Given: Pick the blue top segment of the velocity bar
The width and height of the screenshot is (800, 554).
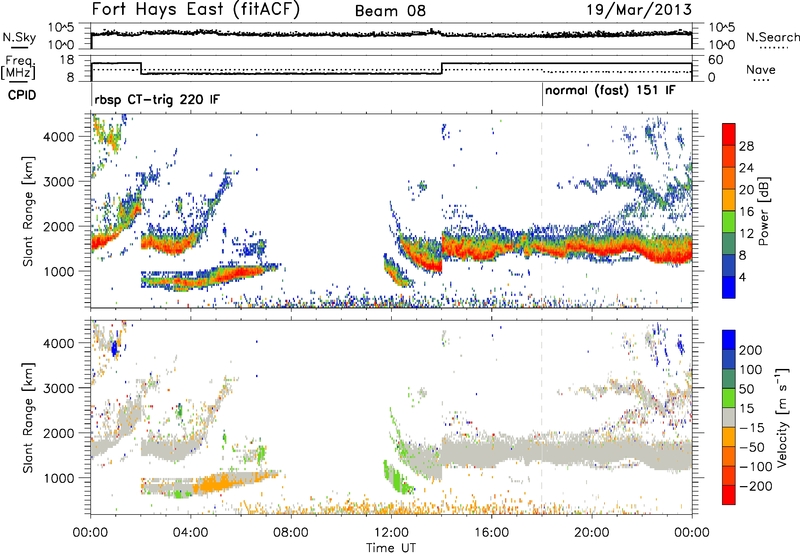Looking at the screenshot, I should (x=729, y=340).
